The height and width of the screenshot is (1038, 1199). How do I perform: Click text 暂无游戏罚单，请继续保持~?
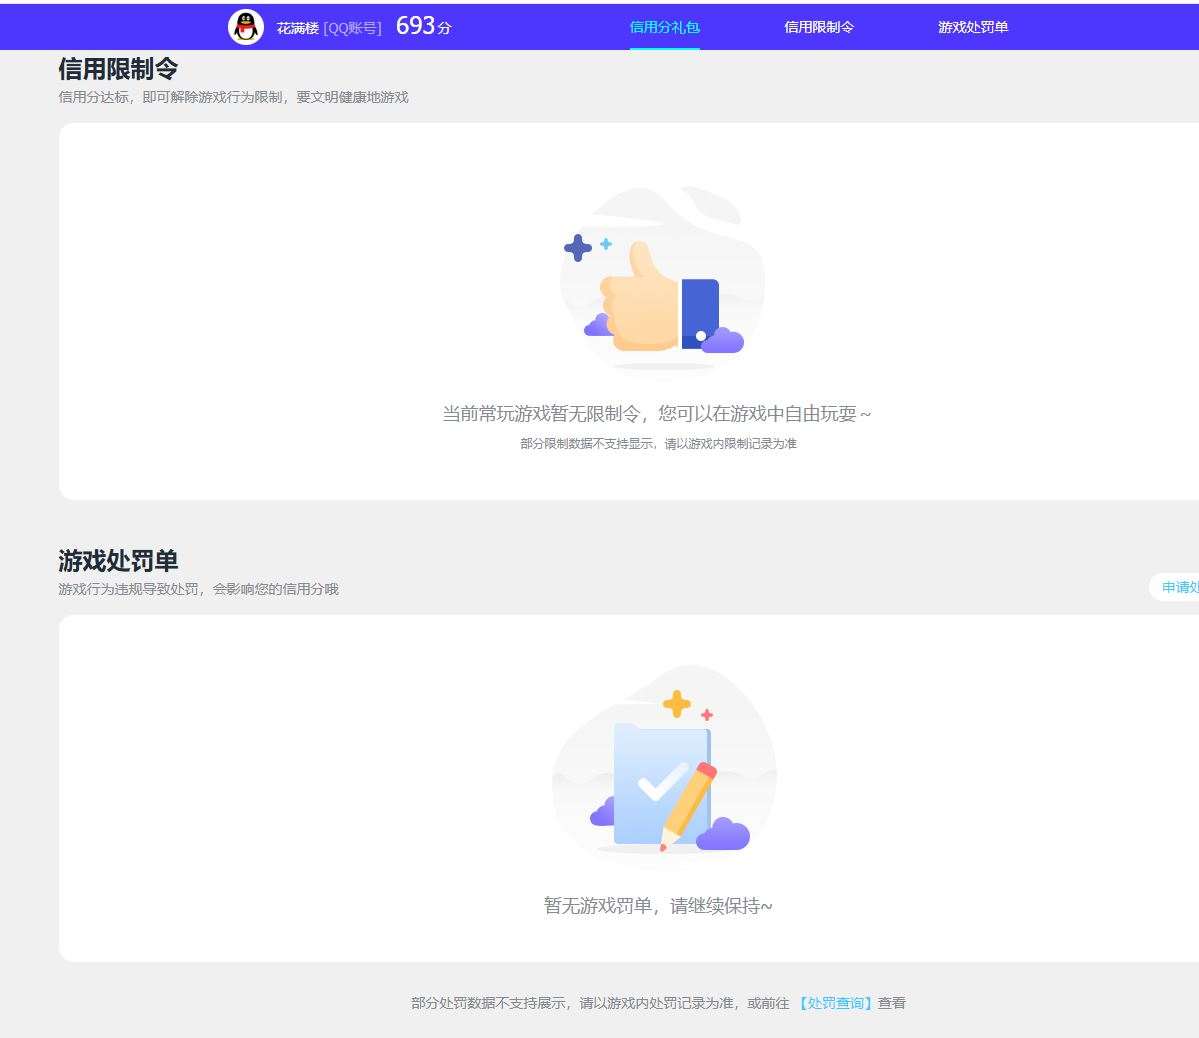pyautogui.click(x=658, y=906)
